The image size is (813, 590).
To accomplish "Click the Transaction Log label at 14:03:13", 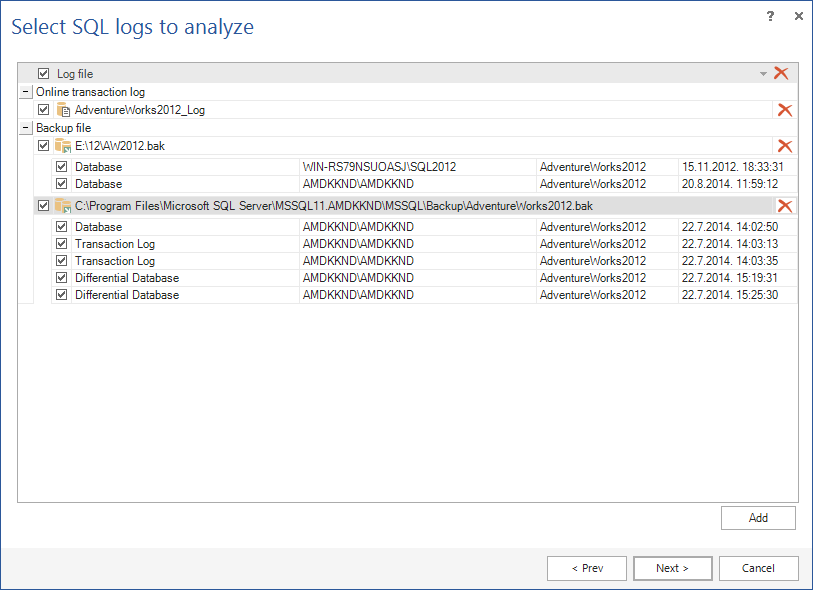I will coord(115,244).
